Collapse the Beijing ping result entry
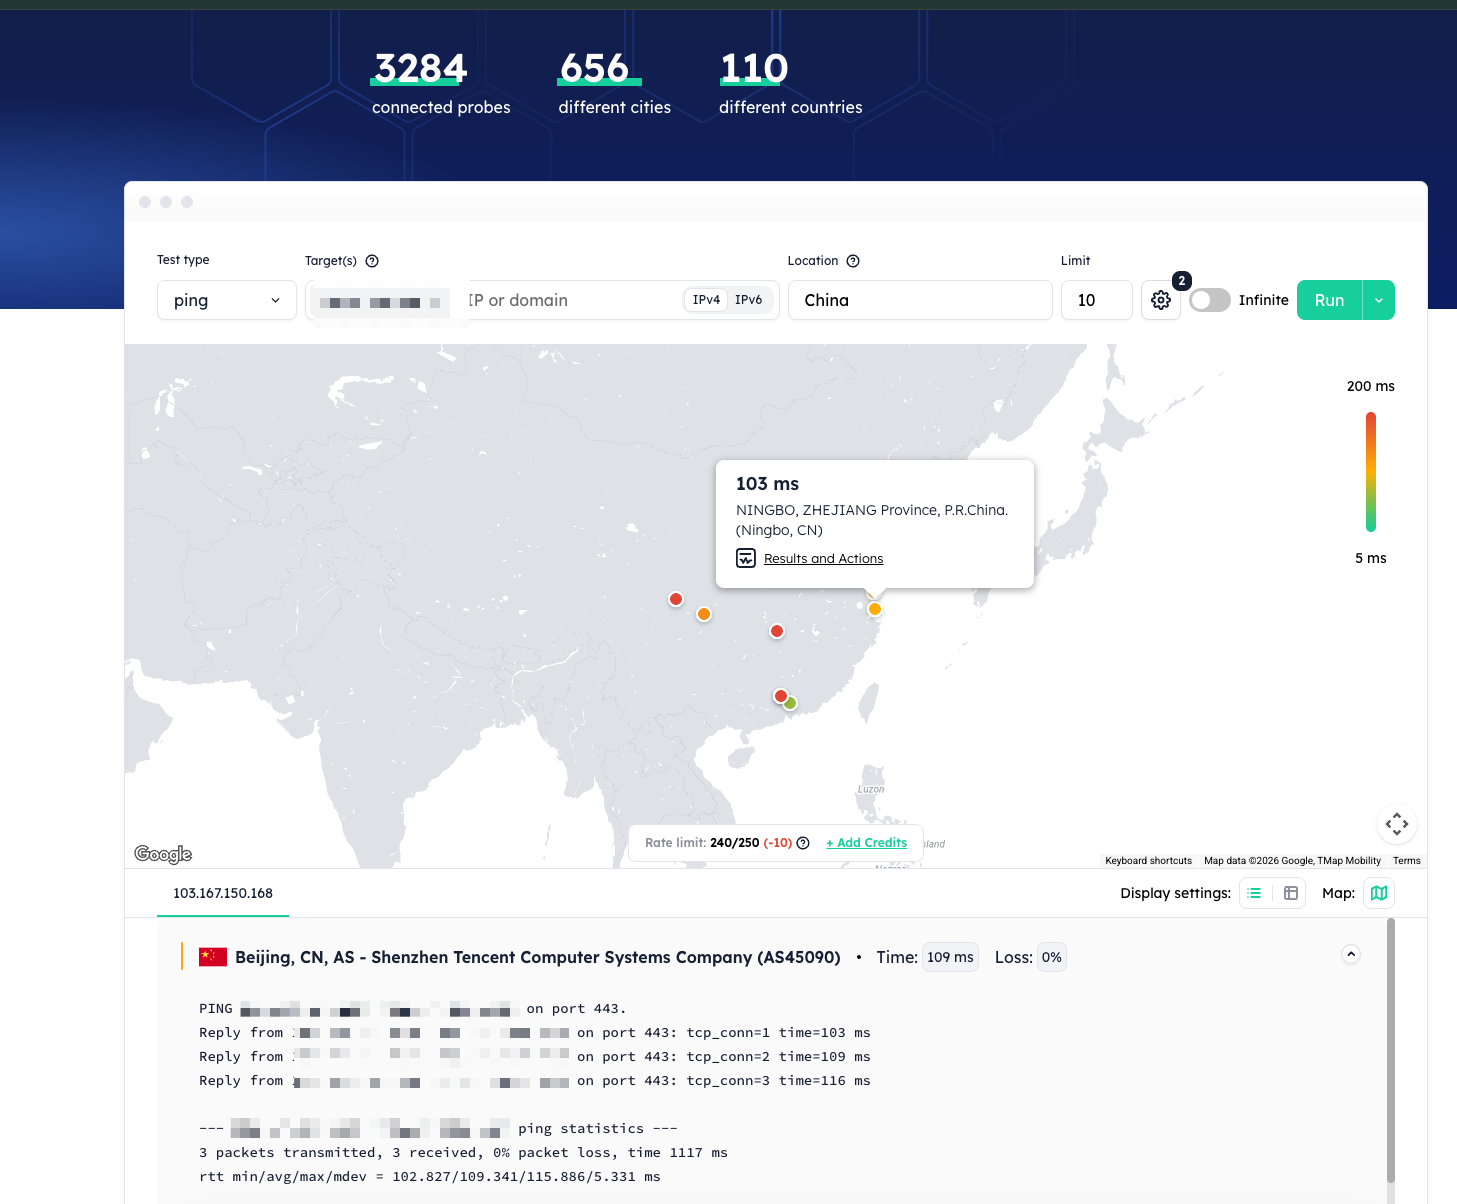 (1350, 955)
